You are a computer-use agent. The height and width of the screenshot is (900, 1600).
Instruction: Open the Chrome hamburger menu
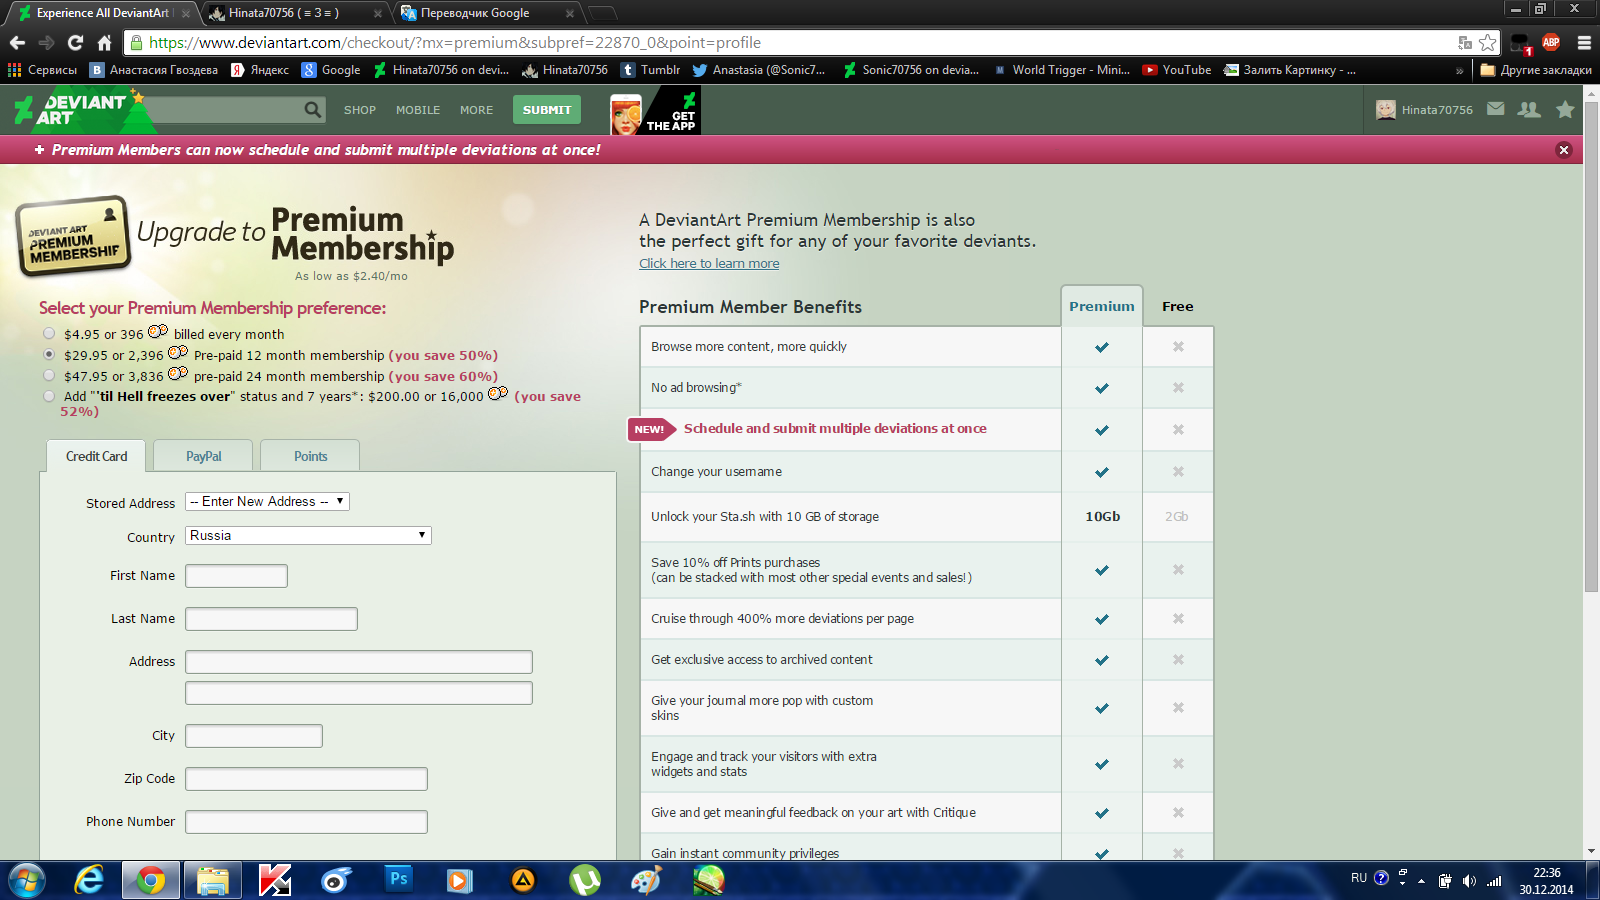click(x=1584, y=43)
